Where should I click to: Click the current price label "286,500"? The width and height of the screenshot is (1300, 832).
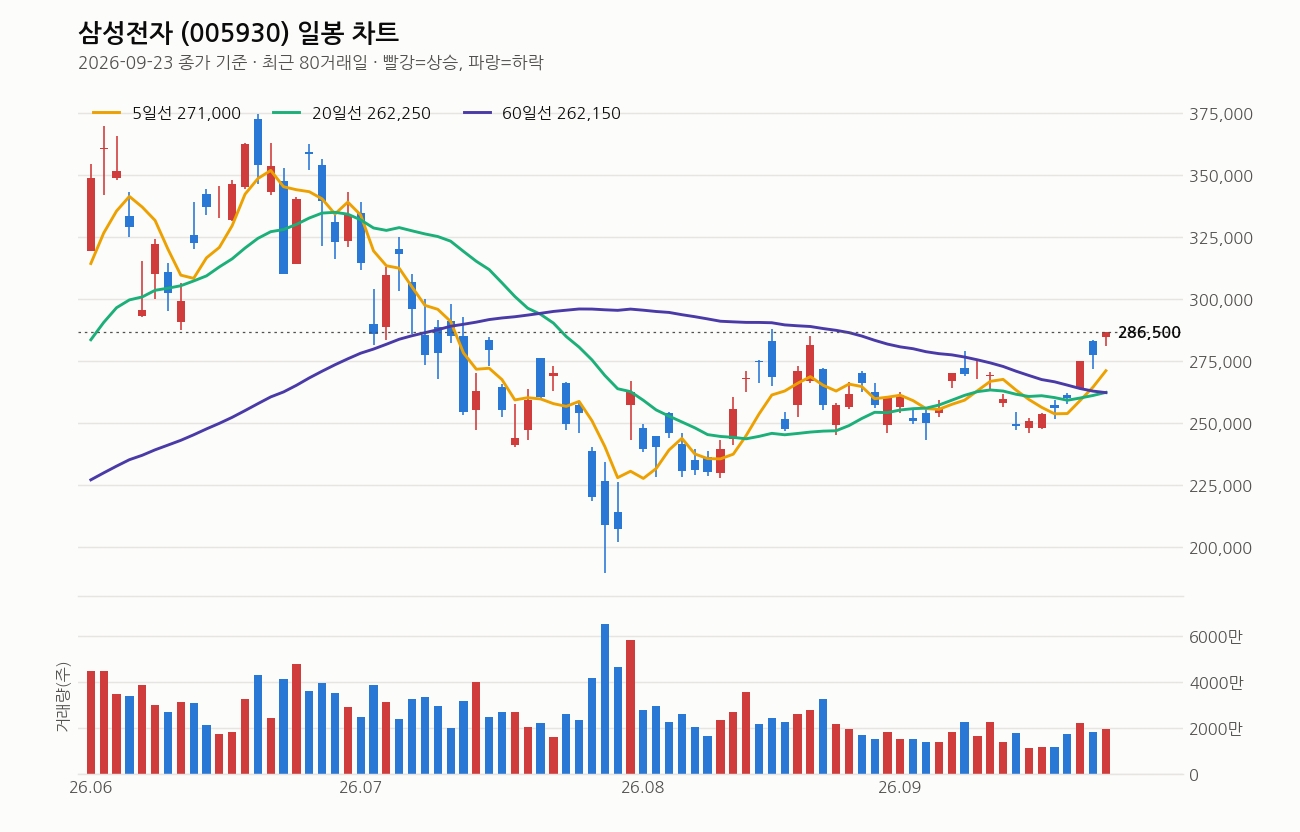1149,333
